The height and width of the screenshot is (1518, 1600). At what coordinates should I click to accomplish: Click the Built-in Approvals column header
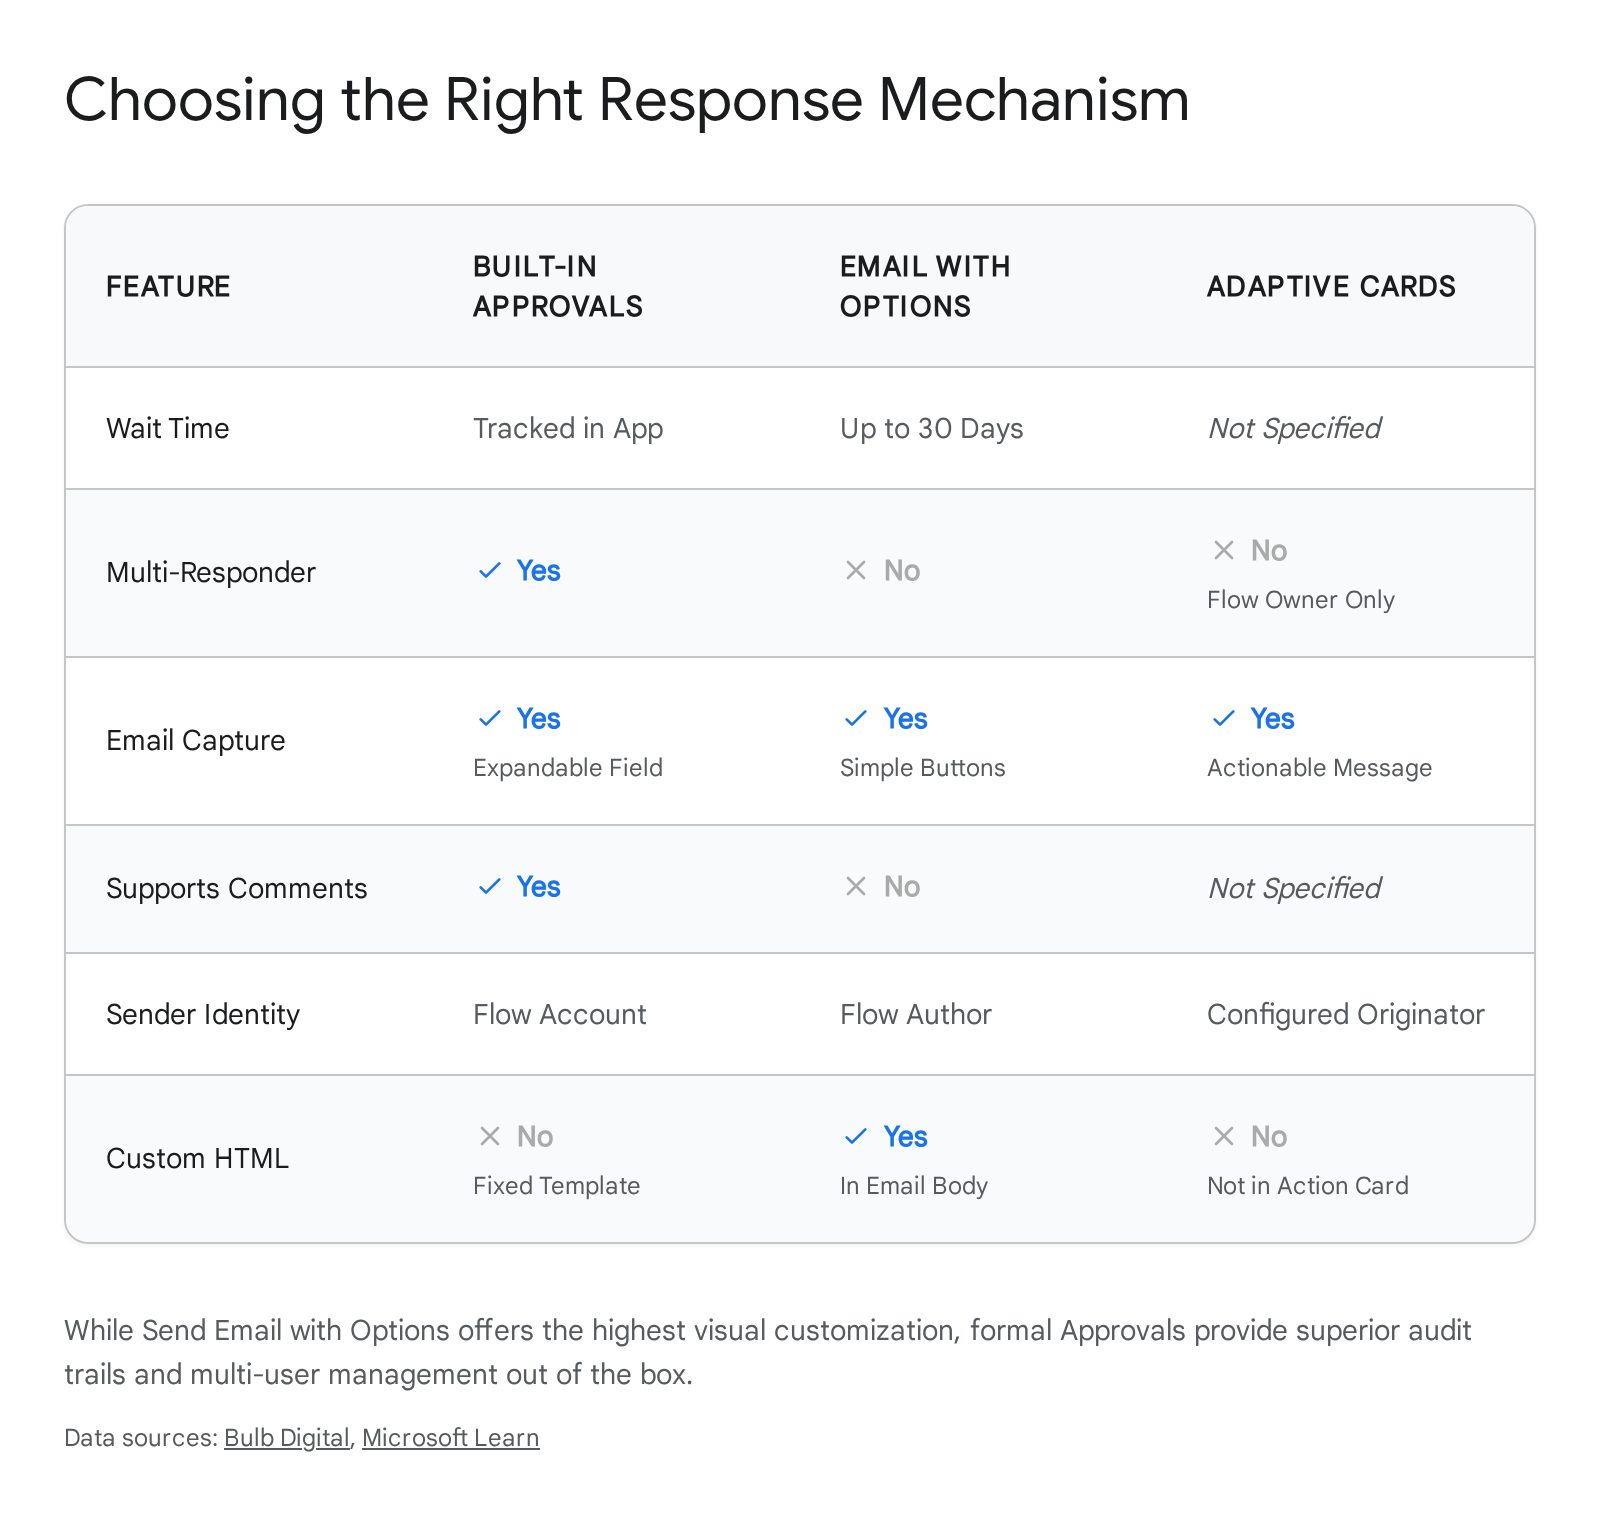pyautogui.click(x=557, y=287)
